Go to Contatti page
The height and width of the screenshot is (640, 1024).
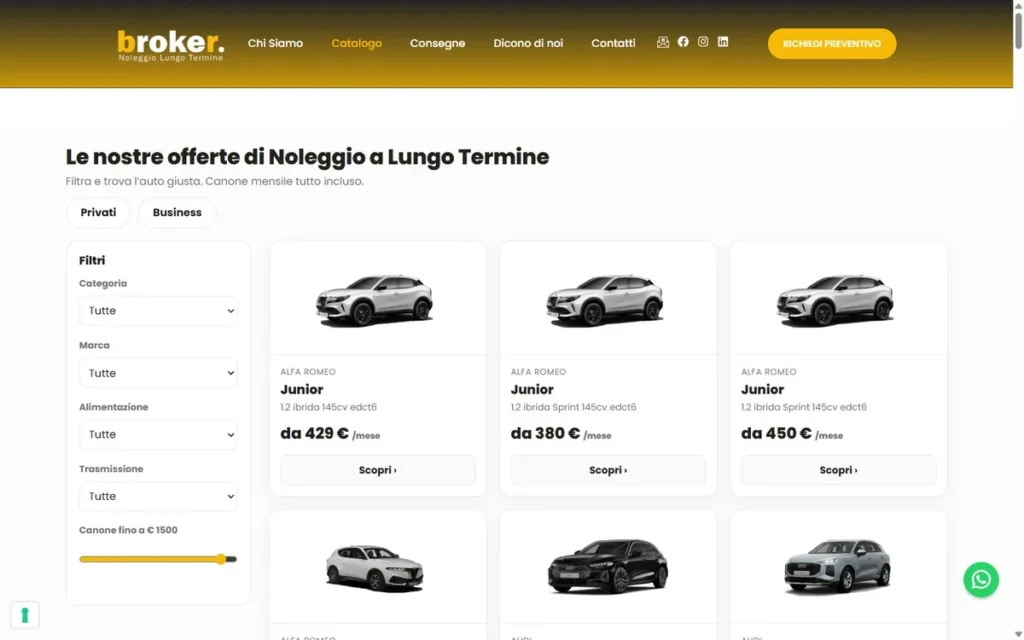pos(613,43)
